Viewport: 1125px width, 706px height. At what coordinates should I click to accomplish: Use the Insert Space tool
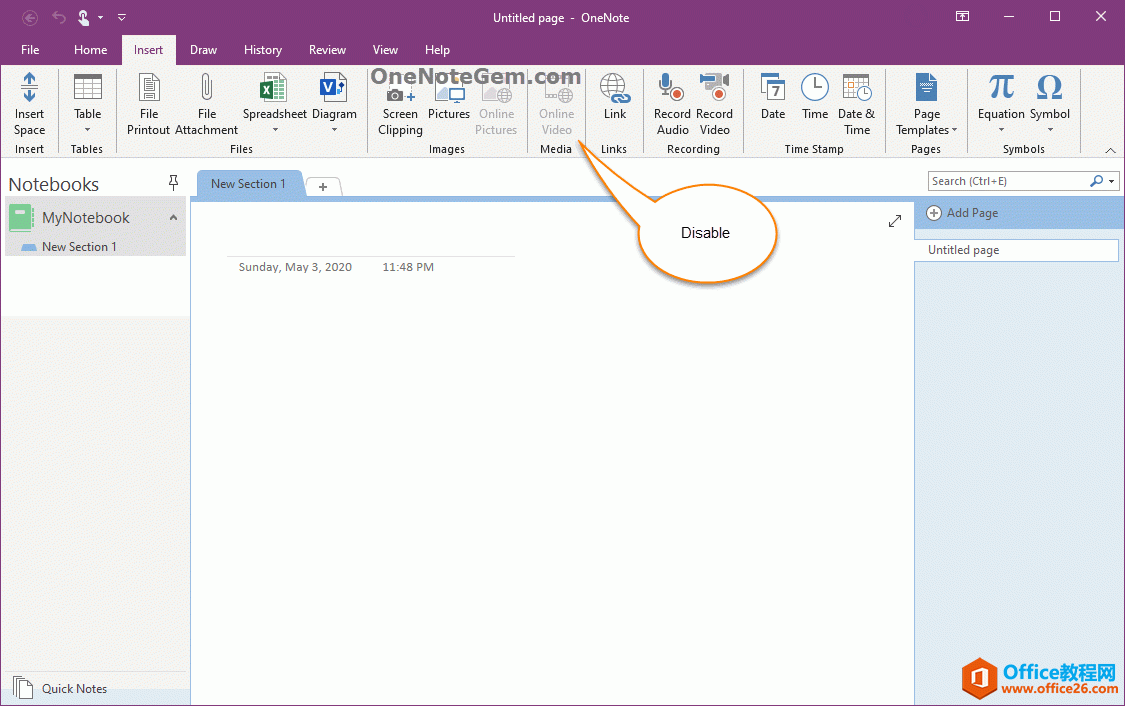pyautogui.click(x=29, y=103)
